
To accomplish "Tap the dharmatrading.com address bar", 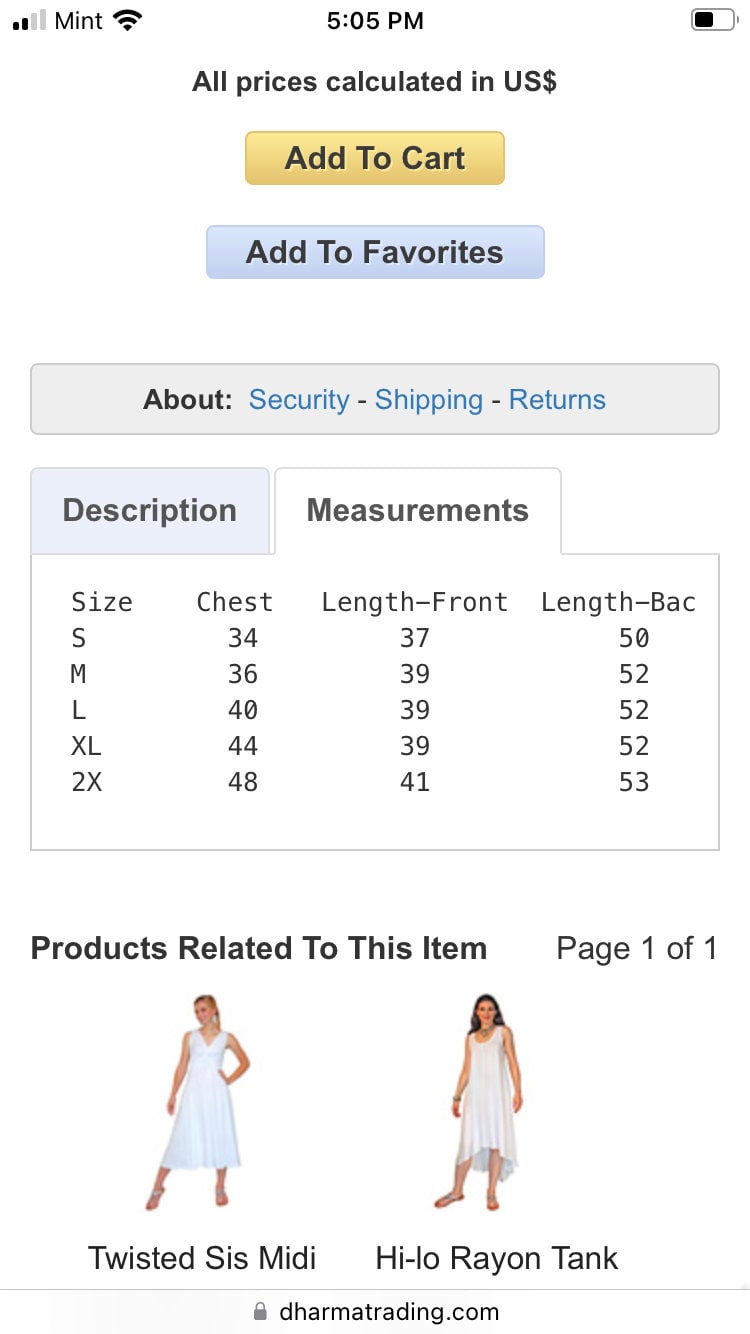I will [x=389, y=1312].
